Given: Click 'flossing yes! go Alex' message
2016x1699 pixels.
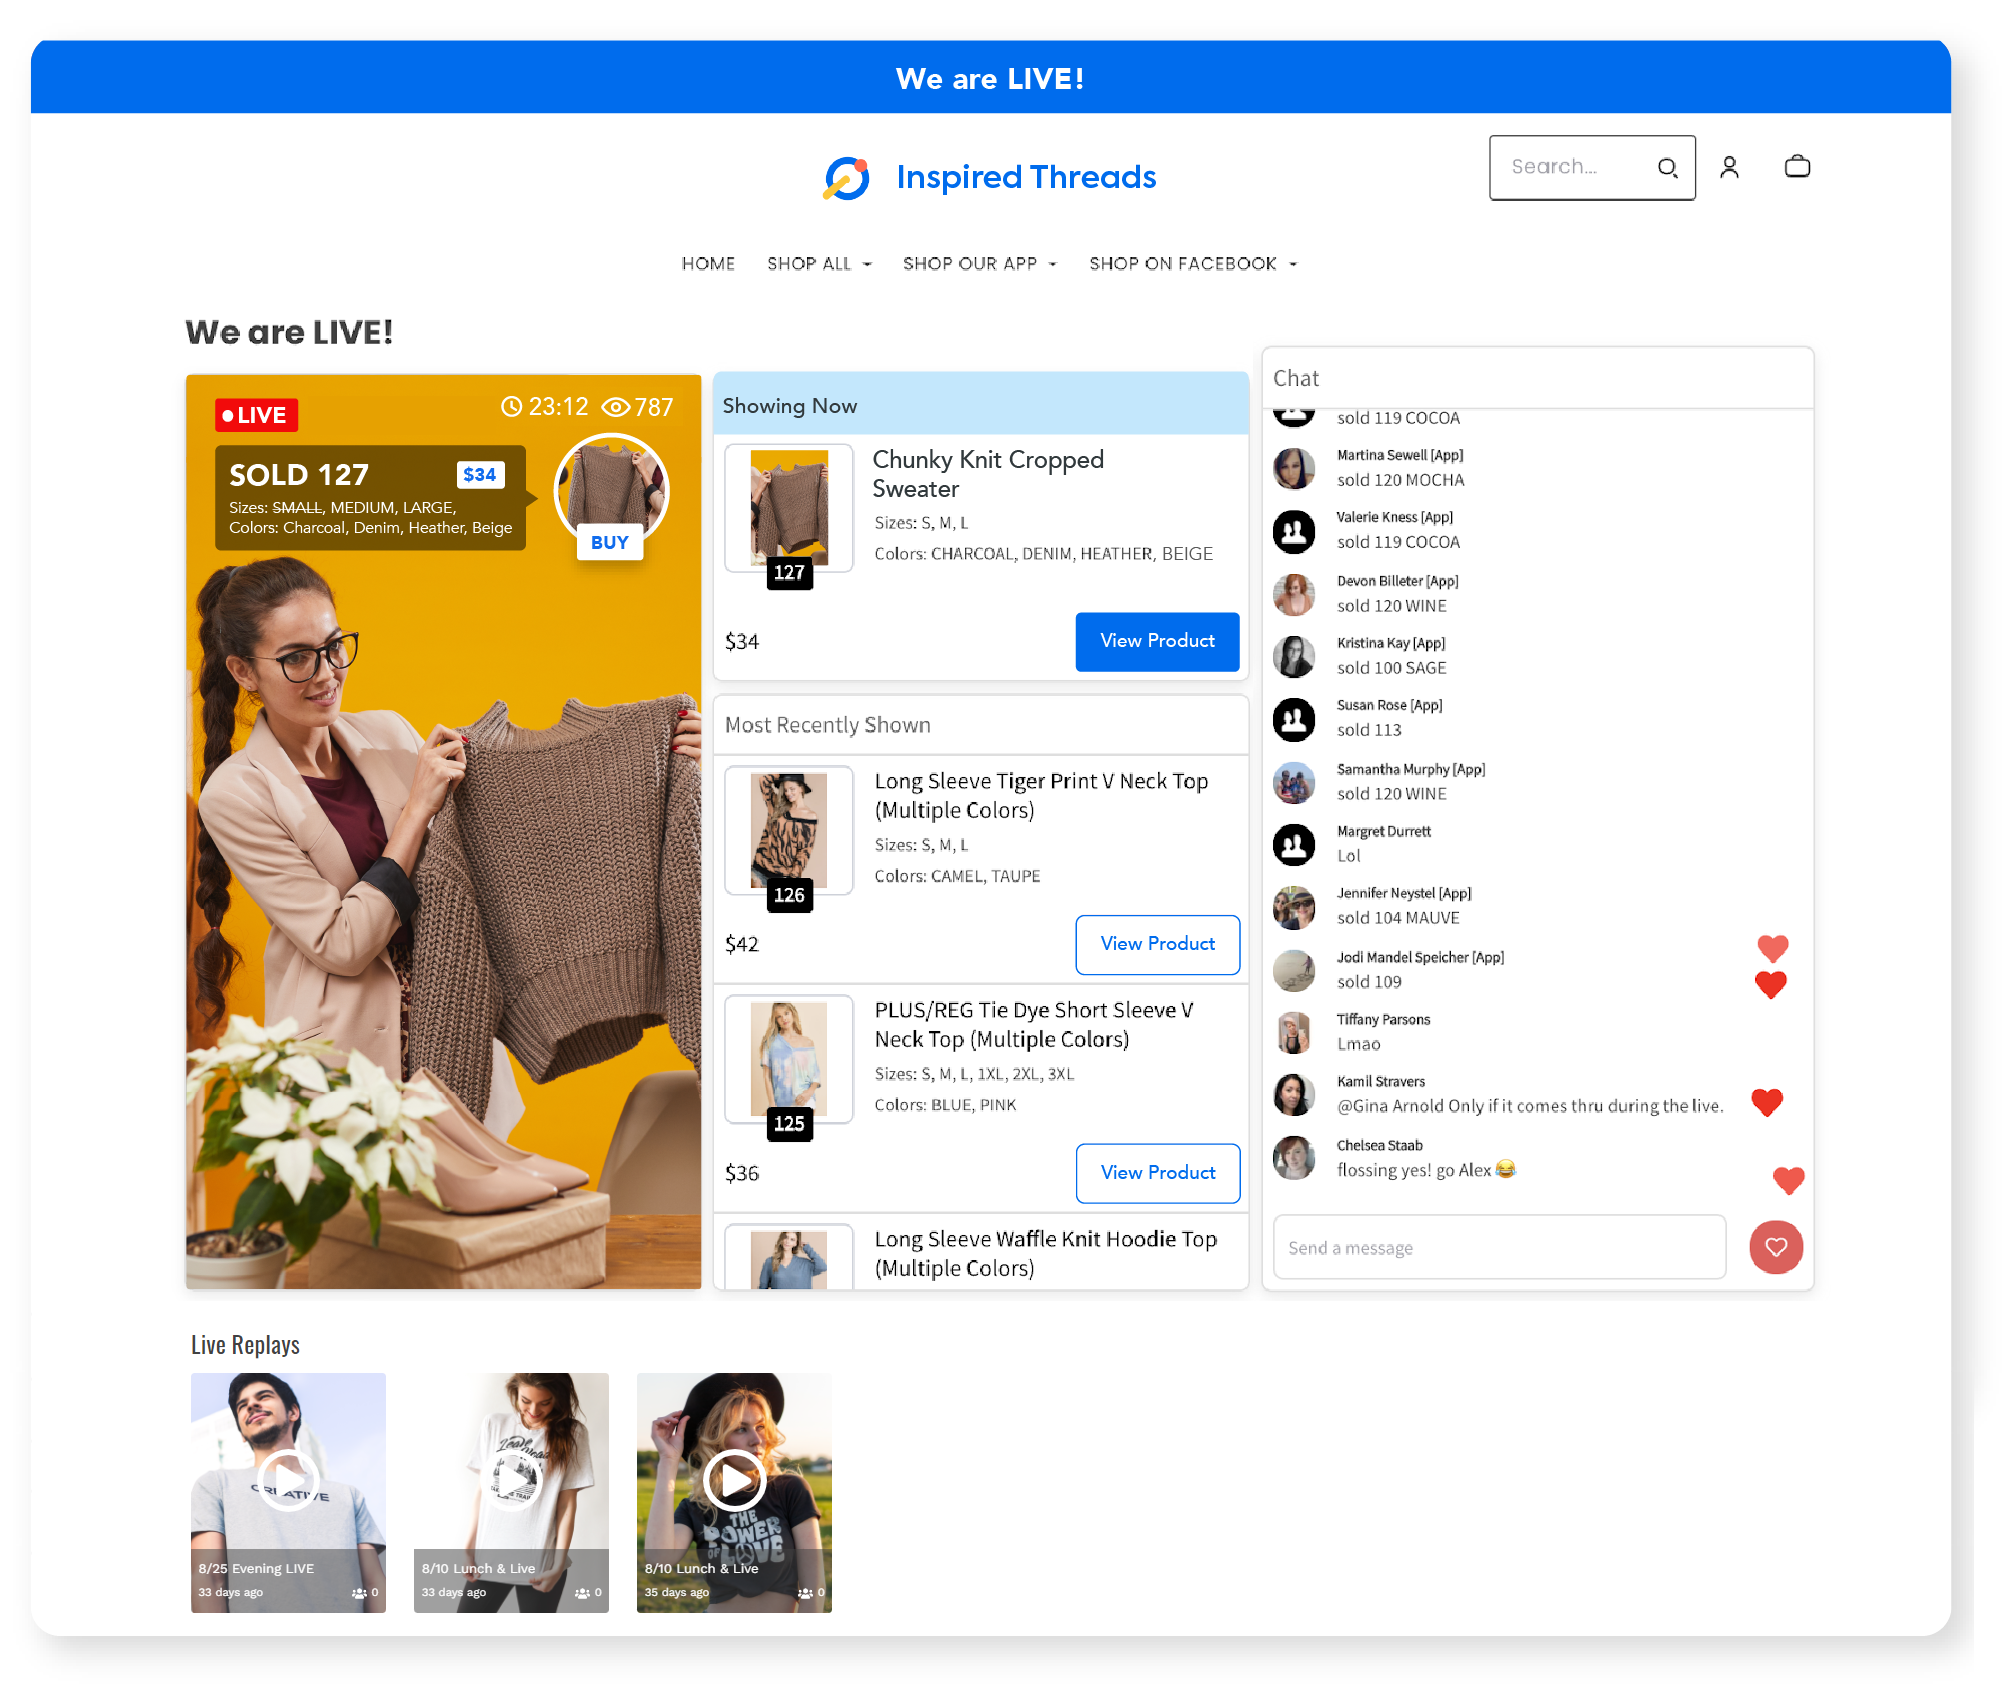Looking at the screenshot, I should tap(1426, 1170).
